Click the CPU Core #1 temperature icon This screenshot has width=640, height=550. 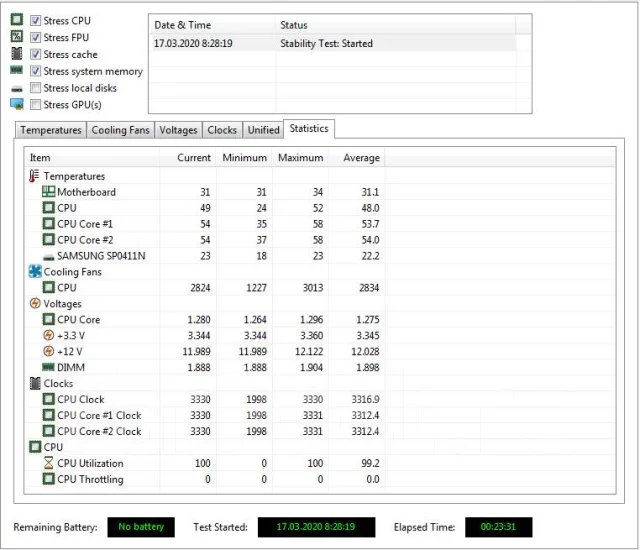tap(49, 224)
